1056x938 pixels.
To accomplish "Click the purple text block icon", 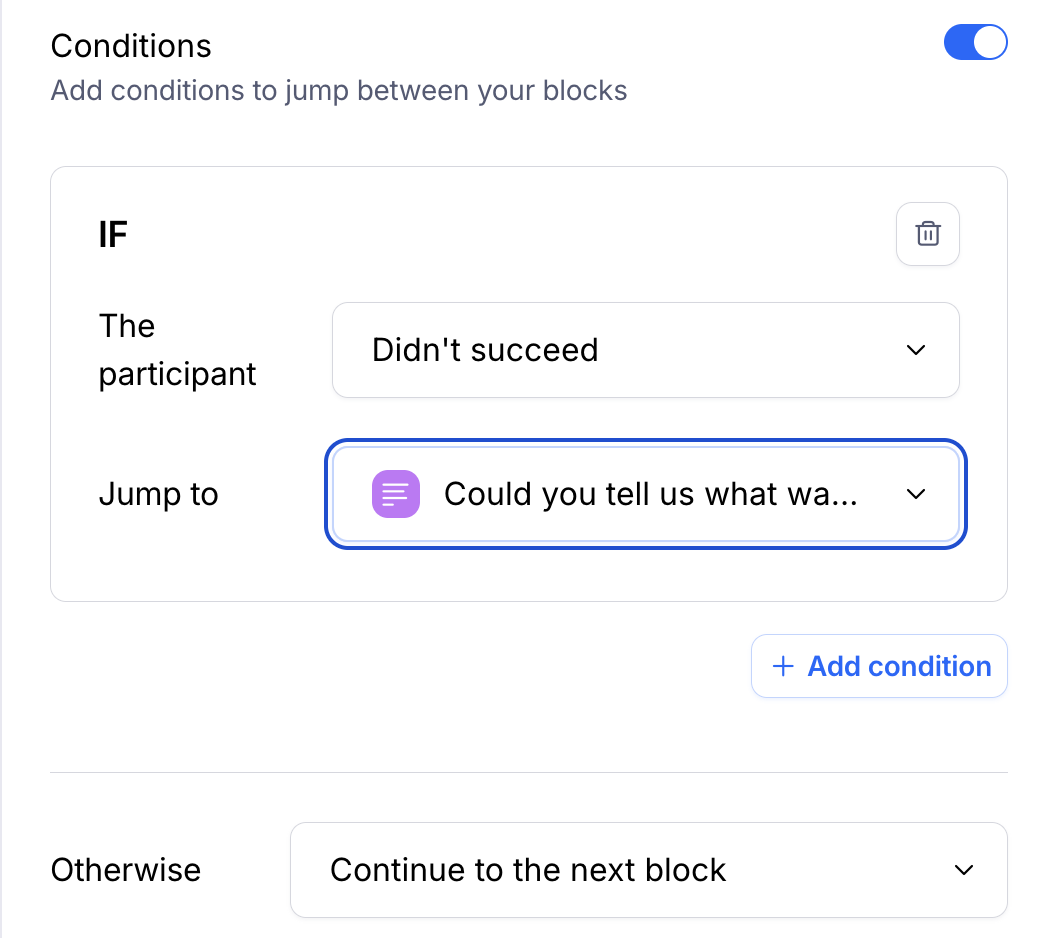I will 396,495.
